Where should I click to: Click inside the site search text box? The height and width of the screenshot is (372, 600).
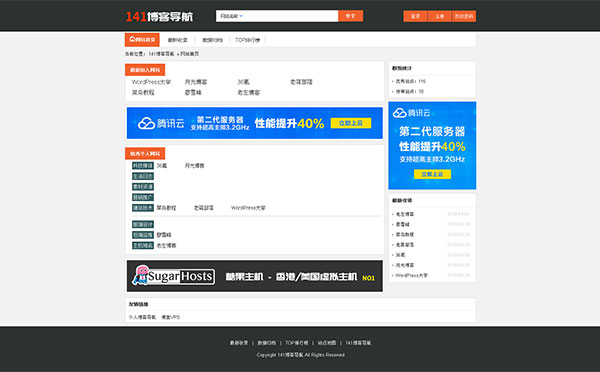(290, 16)
